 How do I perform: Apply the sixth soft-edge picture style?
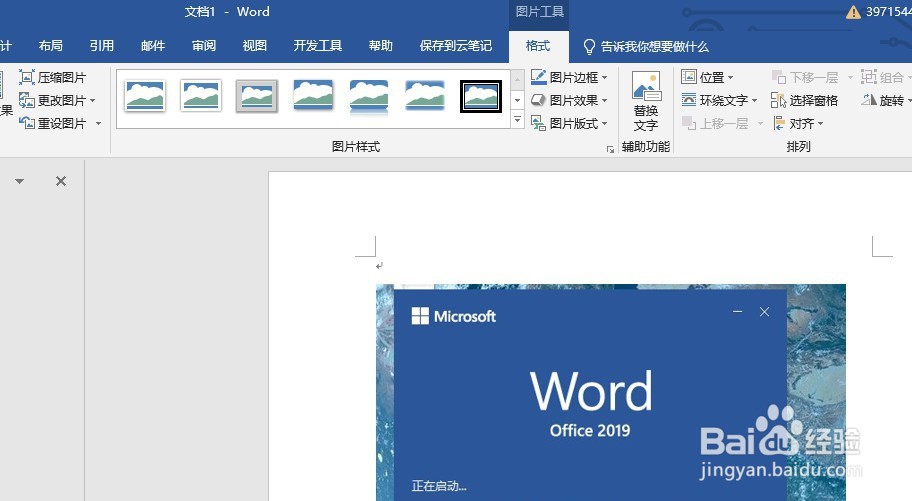tap(425, 95)
